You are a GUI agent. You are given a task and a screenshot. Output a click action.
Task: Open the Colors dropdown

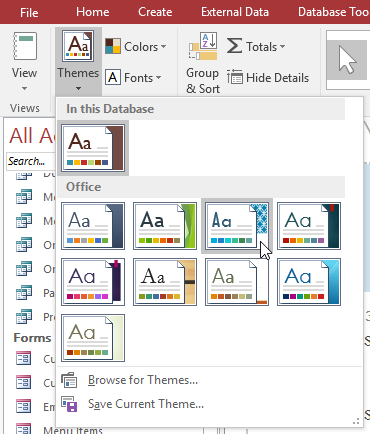coord(135,46)
